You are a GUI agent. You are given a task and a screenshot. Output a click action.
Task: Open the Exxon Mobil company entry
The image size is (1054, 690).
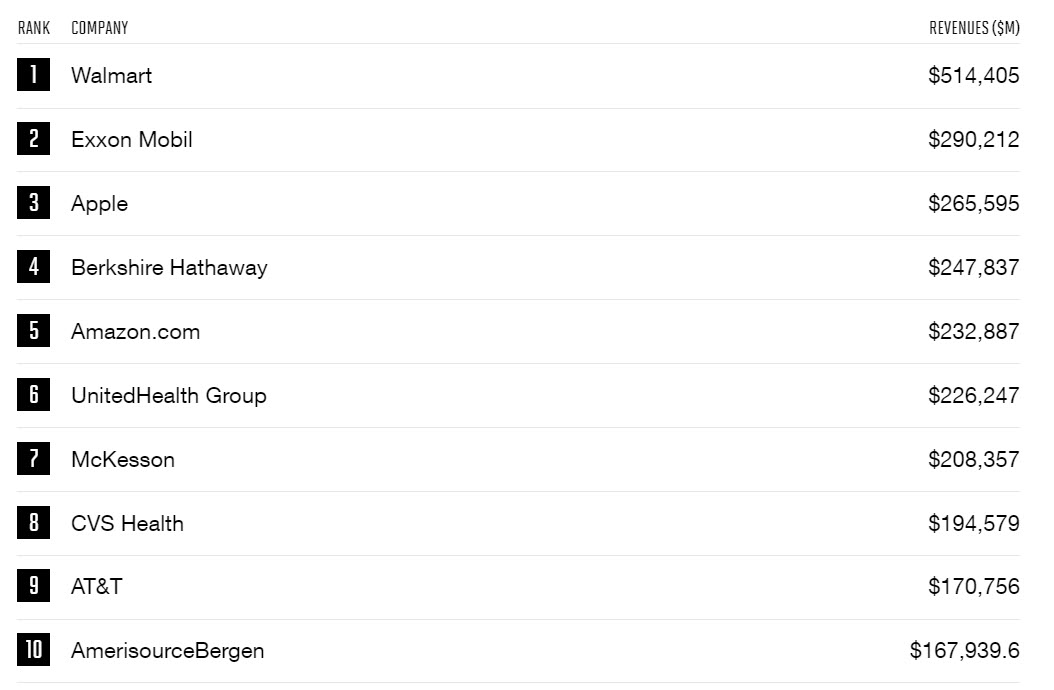132,139
